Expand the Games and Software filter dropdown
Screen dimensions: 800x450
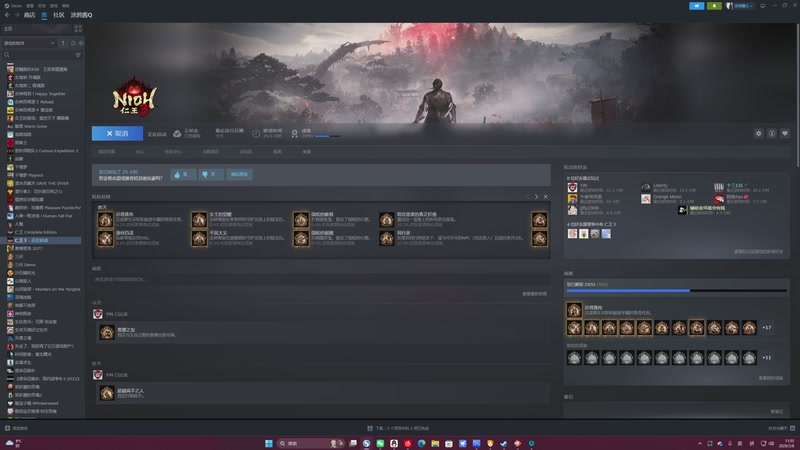coord(30,43)
